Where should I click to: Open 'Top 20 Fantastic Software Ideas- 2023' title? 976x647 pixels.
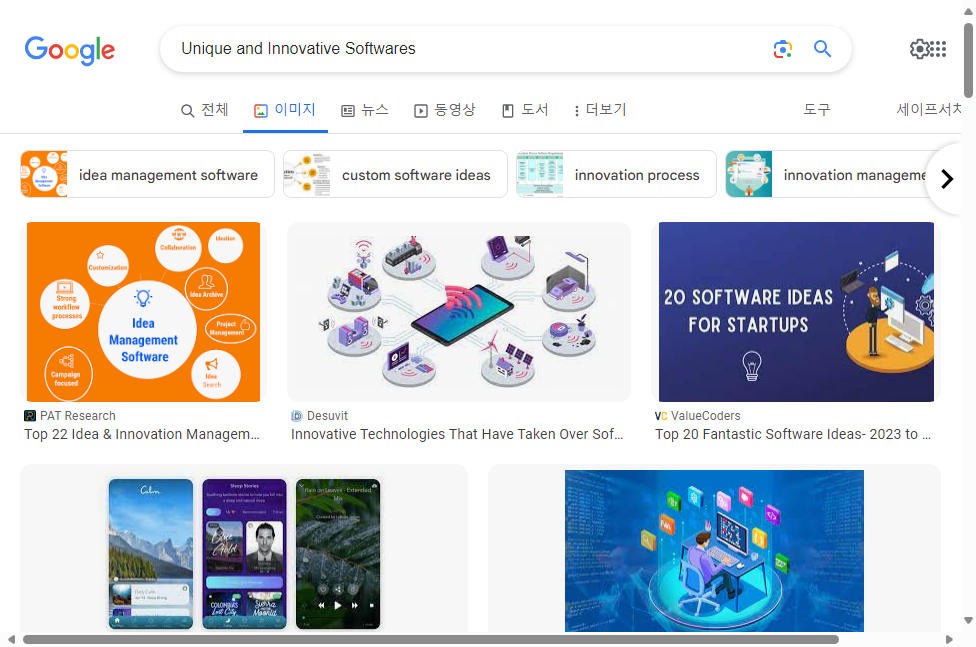point(793,435)
